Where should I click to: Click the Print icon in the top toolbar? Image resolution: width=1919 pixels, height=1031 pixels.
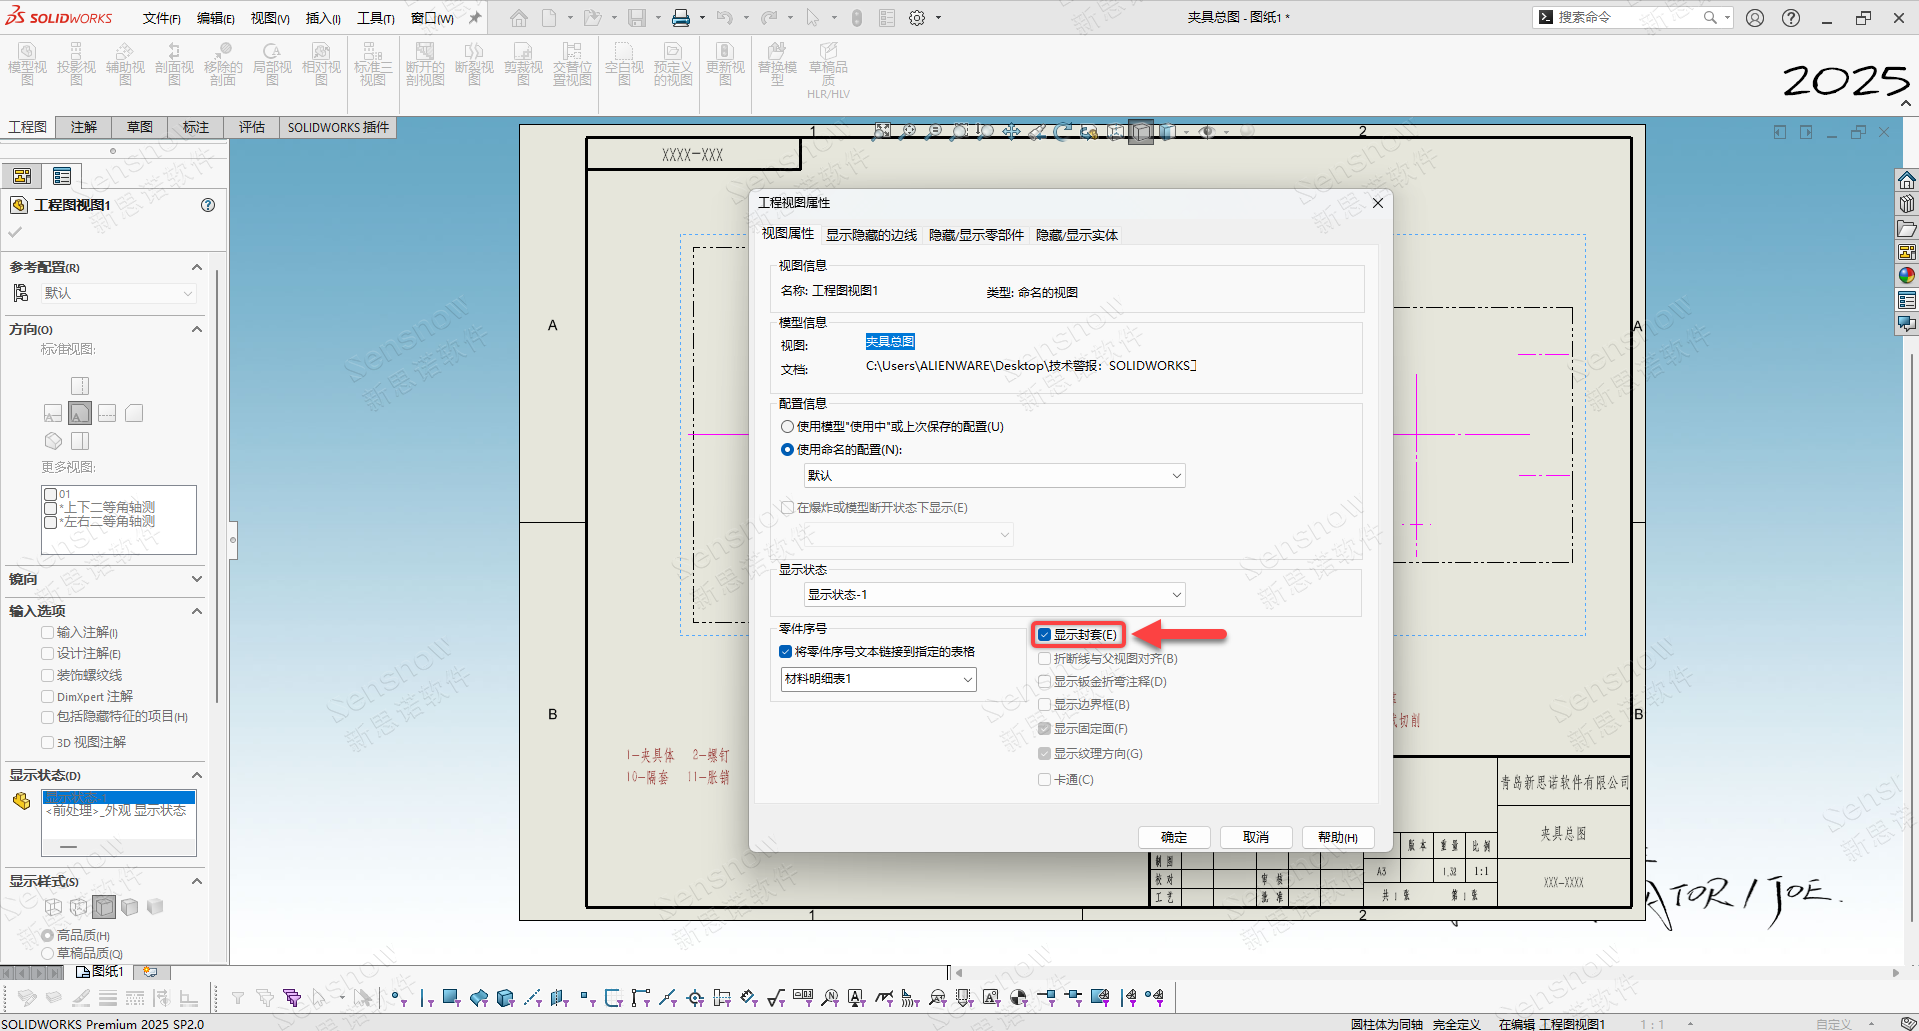pos(681,18)
